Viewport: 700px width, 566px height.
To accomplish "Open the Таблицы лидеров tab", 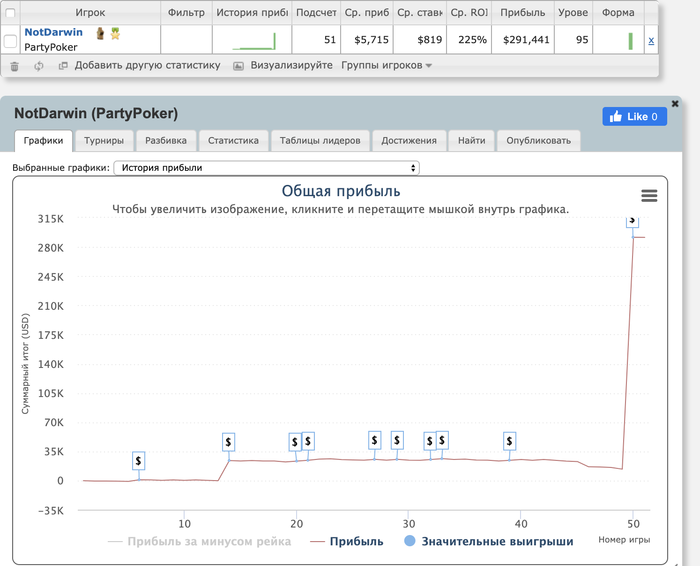I will pos(320,141).
